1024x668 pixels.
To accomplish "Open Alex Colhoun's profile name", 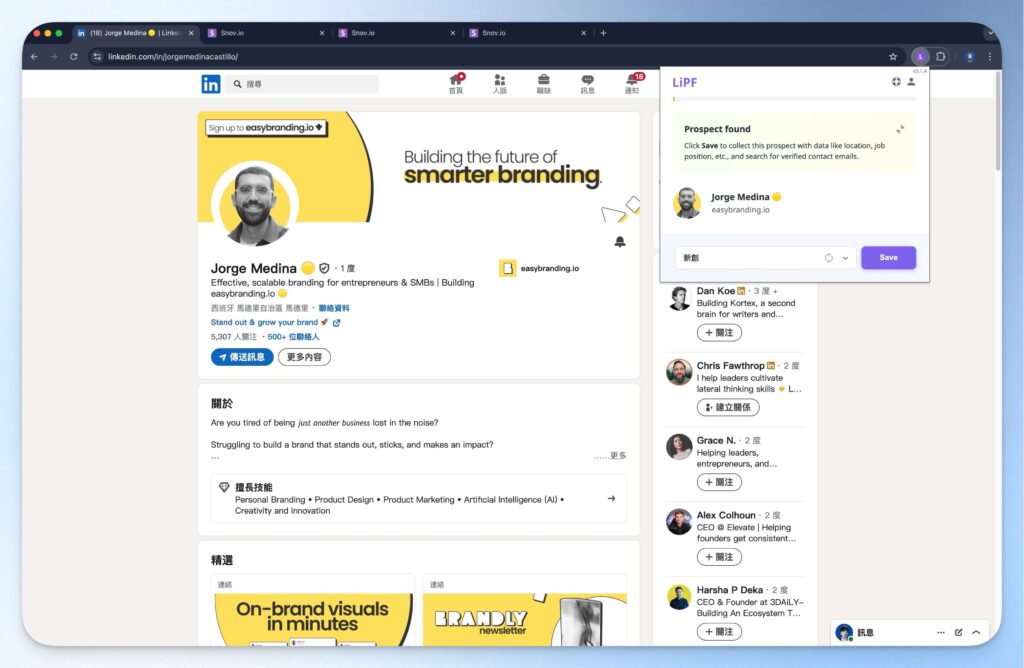I will tap(726, 515).
